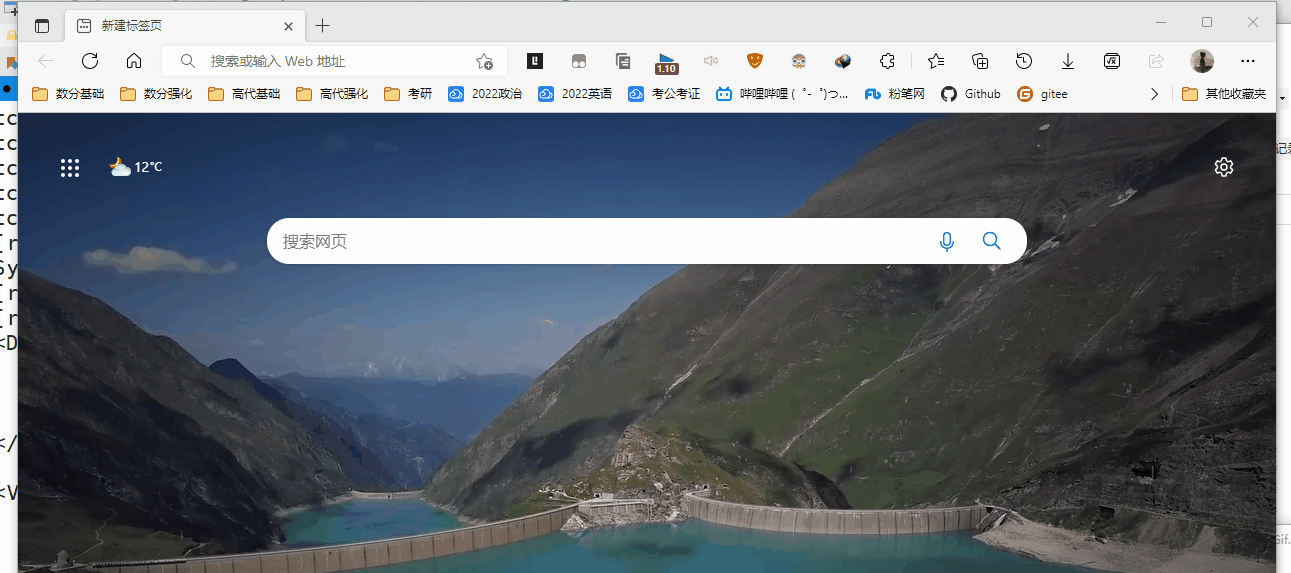Start voice search with microphone icon
The image size is (1291, 573).
(946, 241)
